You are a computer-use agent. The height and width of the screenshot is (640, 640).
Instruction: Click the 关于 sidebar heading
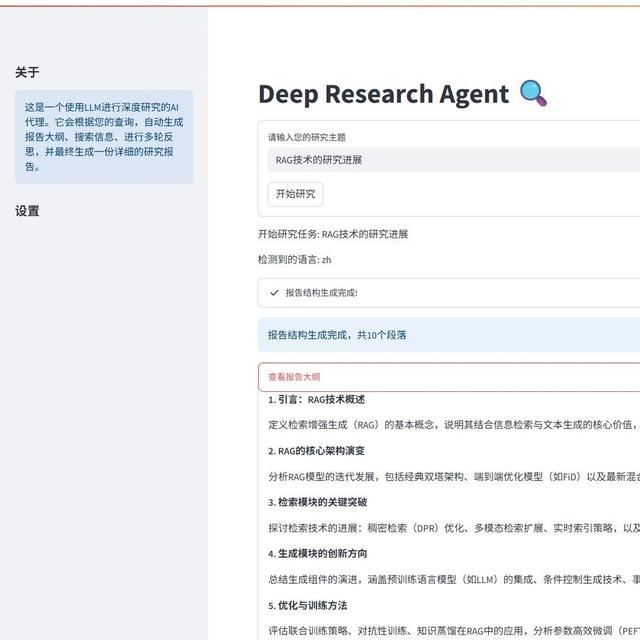click(x=27, y=72)
